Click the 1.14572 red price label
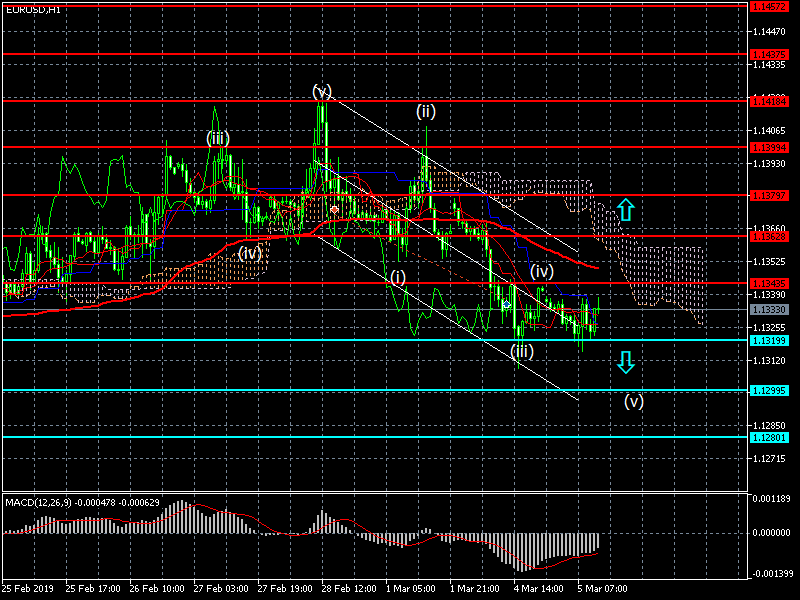800x600 pixels. (769, 7)
